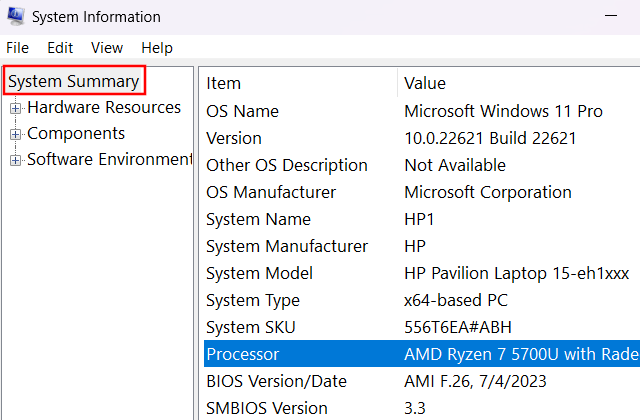Expand the Hardware Resources node
640x420 pixels.
pyautogui.click(x=16, y=108)
